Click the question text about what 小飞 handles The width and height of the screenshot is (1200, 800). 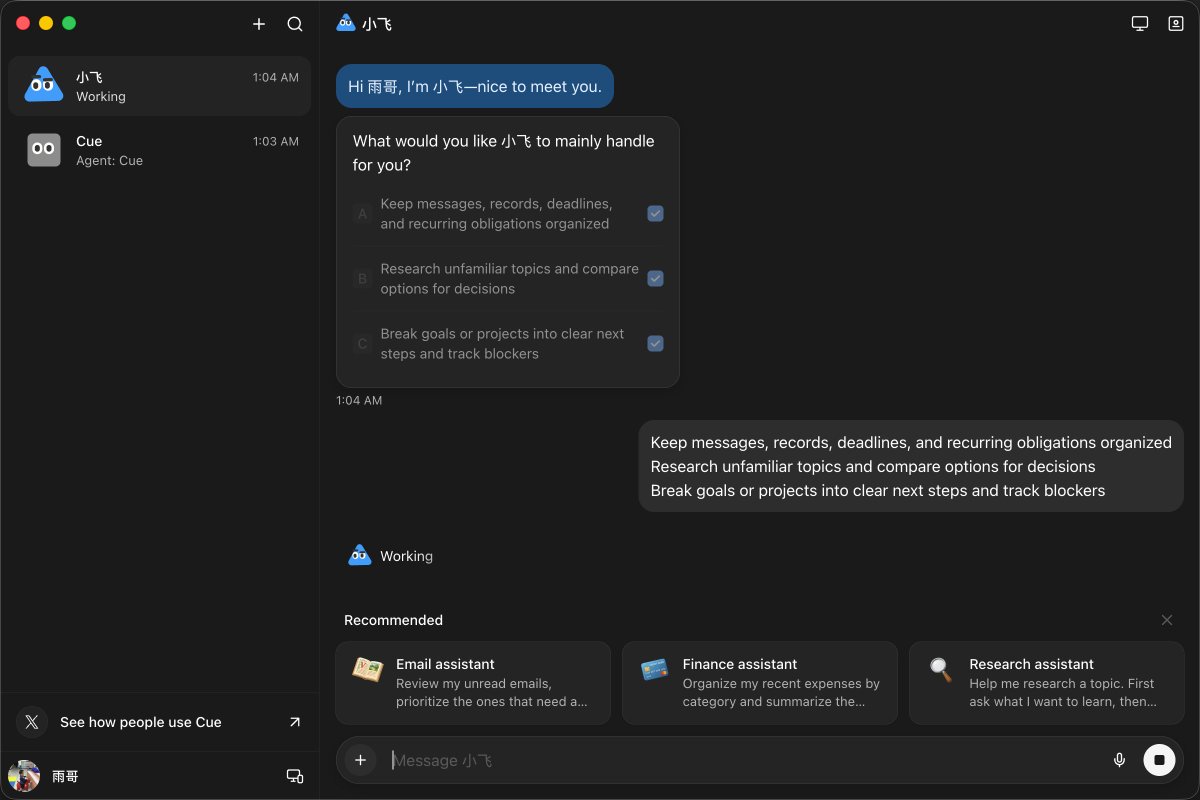click(503, 153)
